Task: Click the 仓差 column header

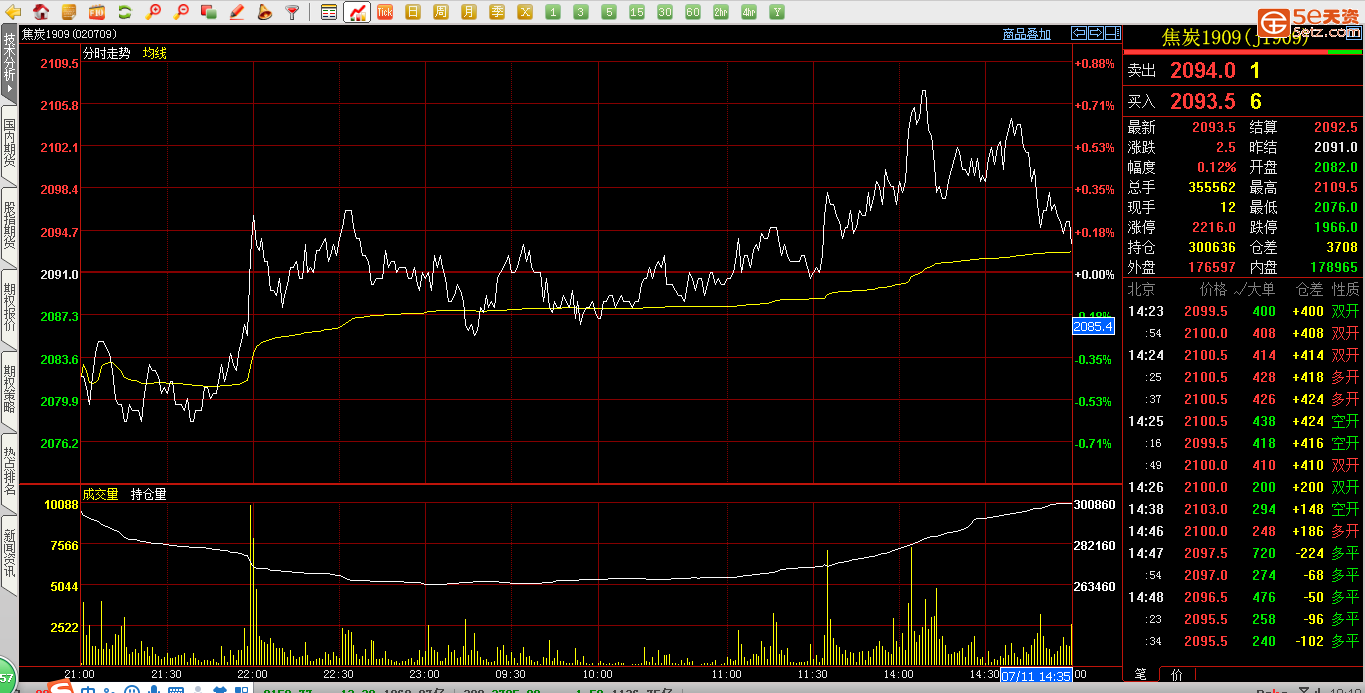Action: tap(1309, 289)
